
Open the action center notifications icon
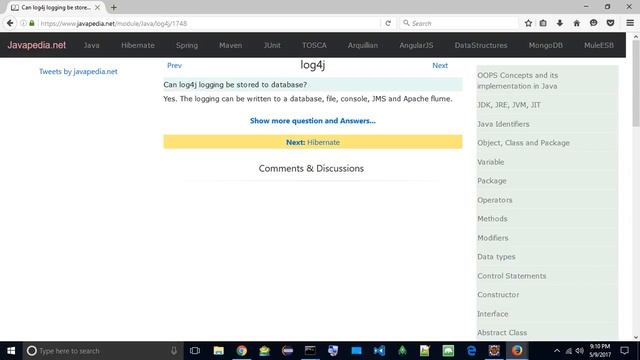[624, 351]
